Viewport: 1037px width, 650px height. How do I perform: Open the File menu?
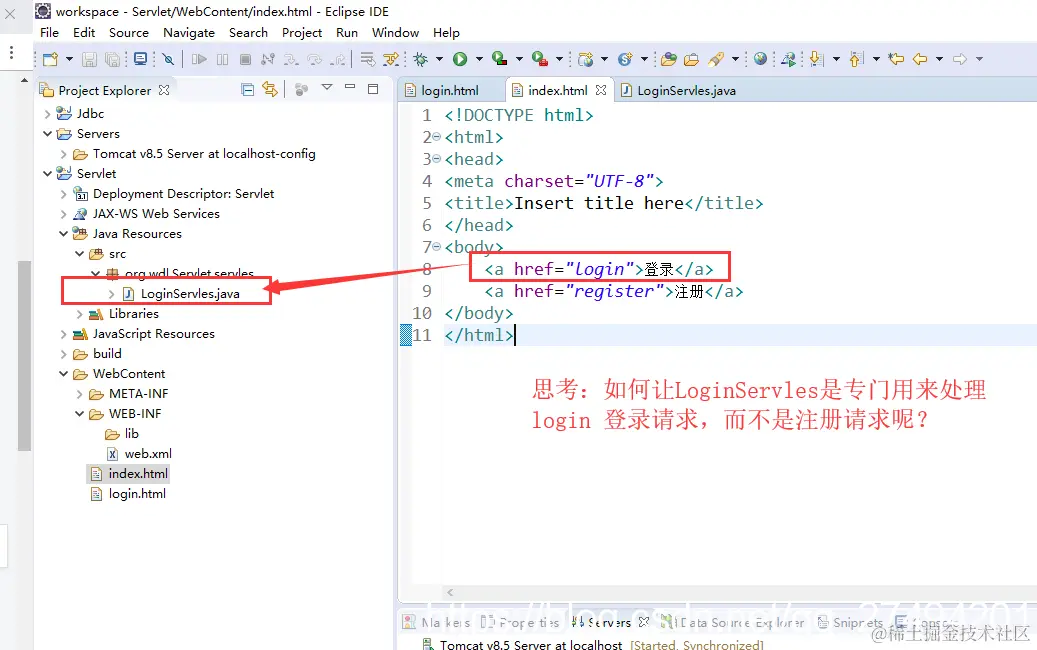[49, 32]
